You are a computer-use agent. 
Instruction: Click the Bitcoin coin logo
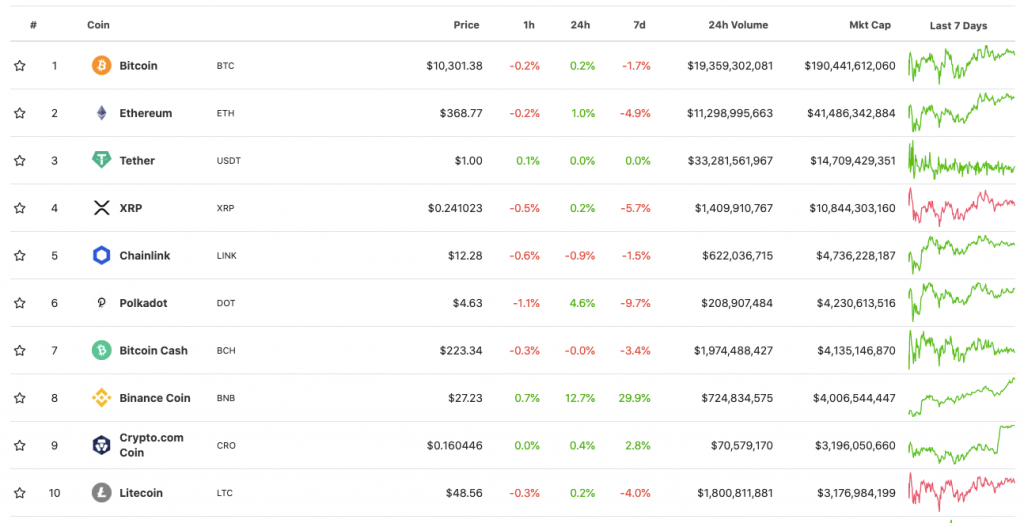[101, 65]
